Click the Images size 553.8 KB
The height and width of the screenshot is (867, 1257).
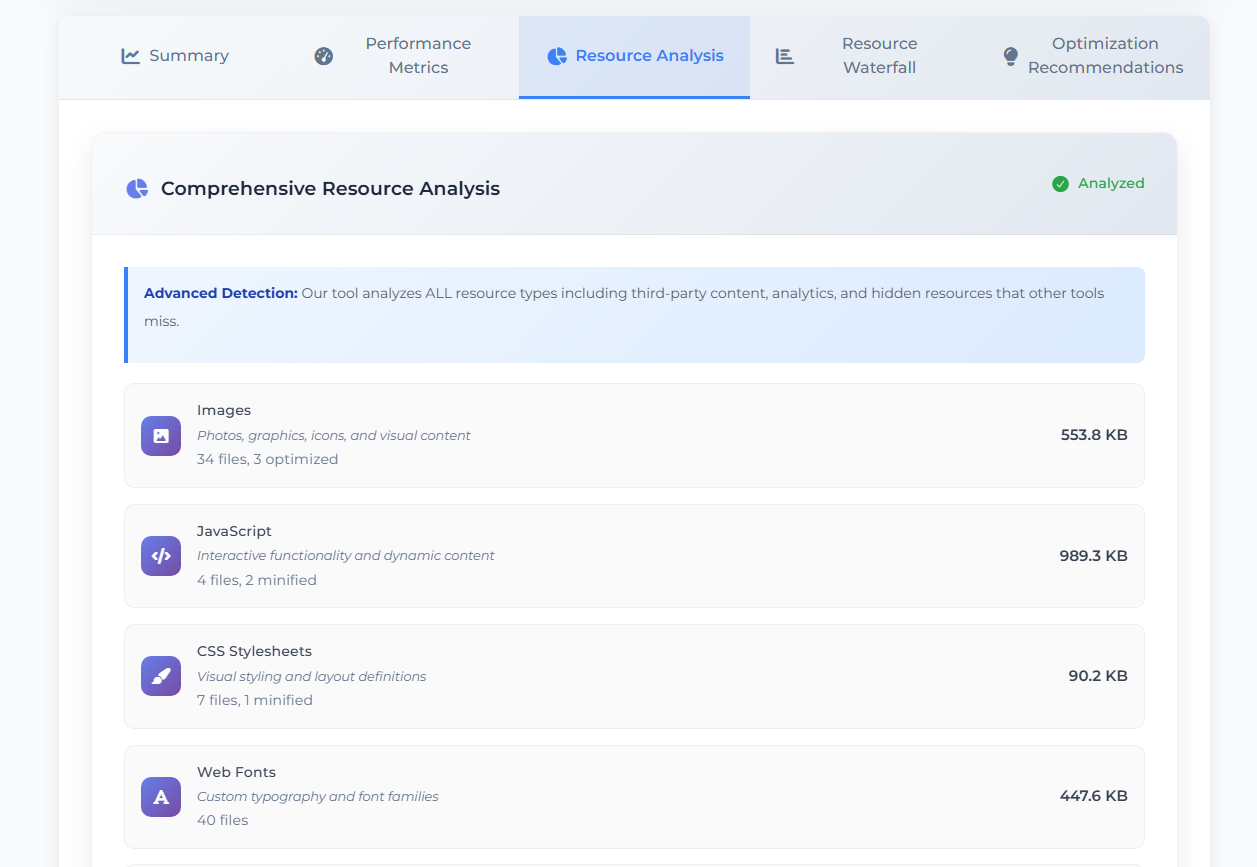(1094, 435)
